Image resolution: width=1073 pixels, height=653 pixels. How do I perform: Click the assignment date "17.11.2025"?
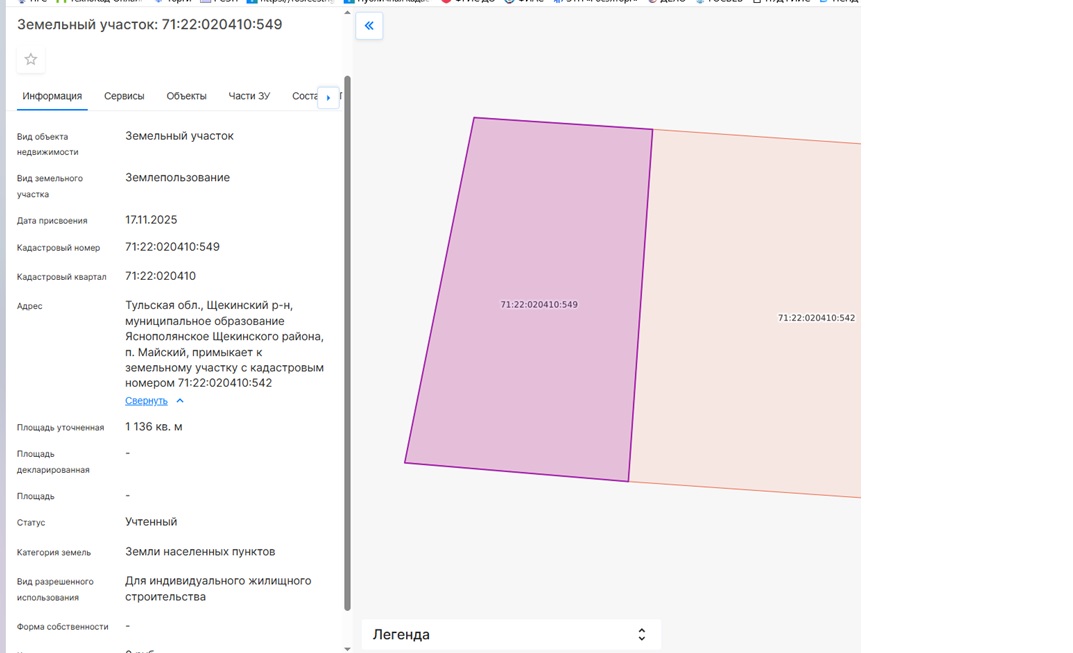tap(151, 220)
